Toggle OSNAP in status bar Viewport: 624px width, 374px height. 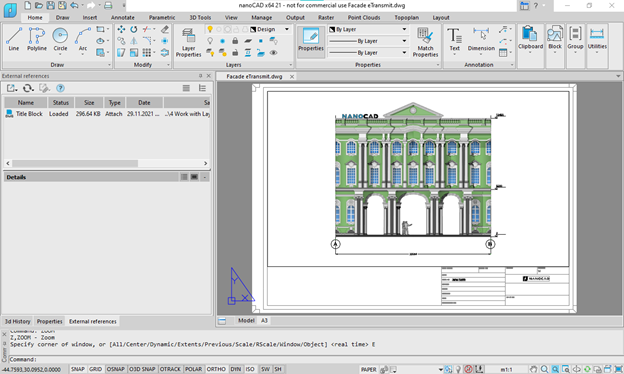click(115, 369)
